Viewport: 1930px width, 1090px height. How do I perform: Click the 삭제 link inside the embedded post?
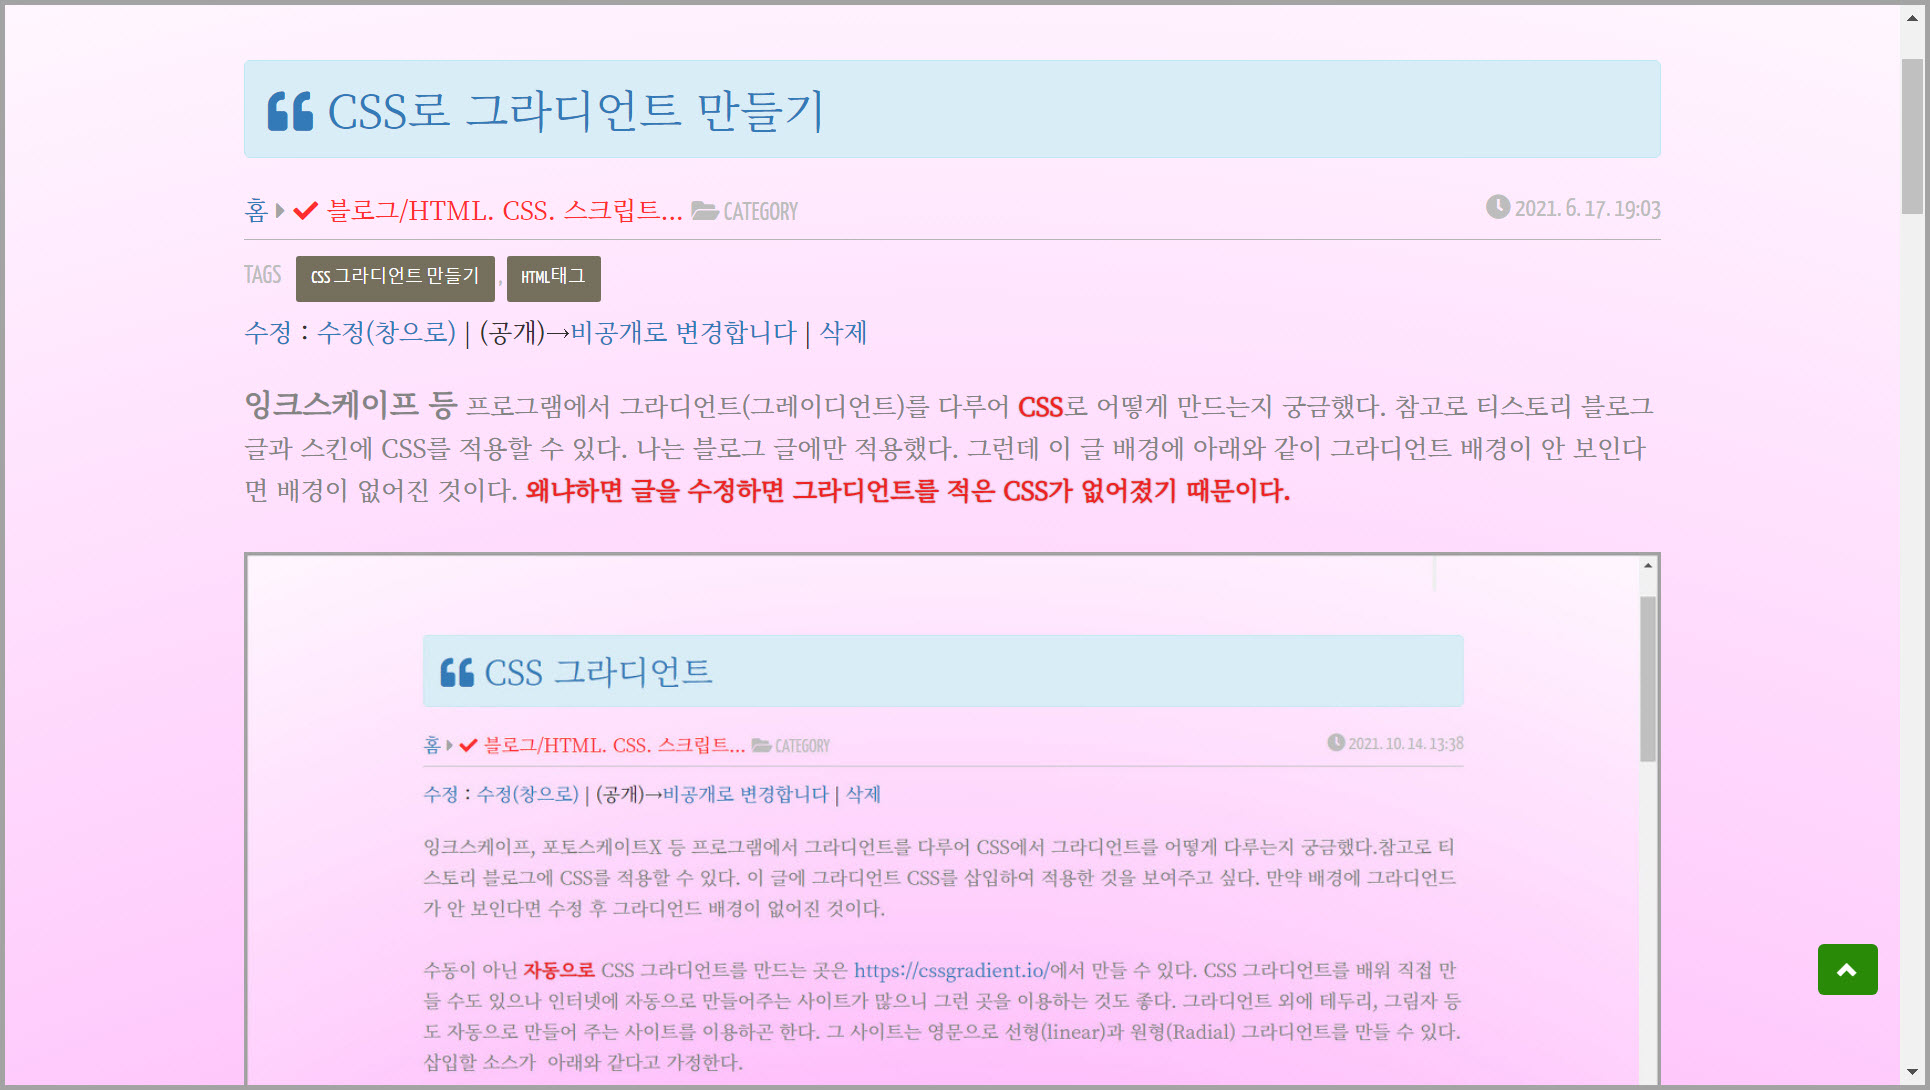pos(863,794)
